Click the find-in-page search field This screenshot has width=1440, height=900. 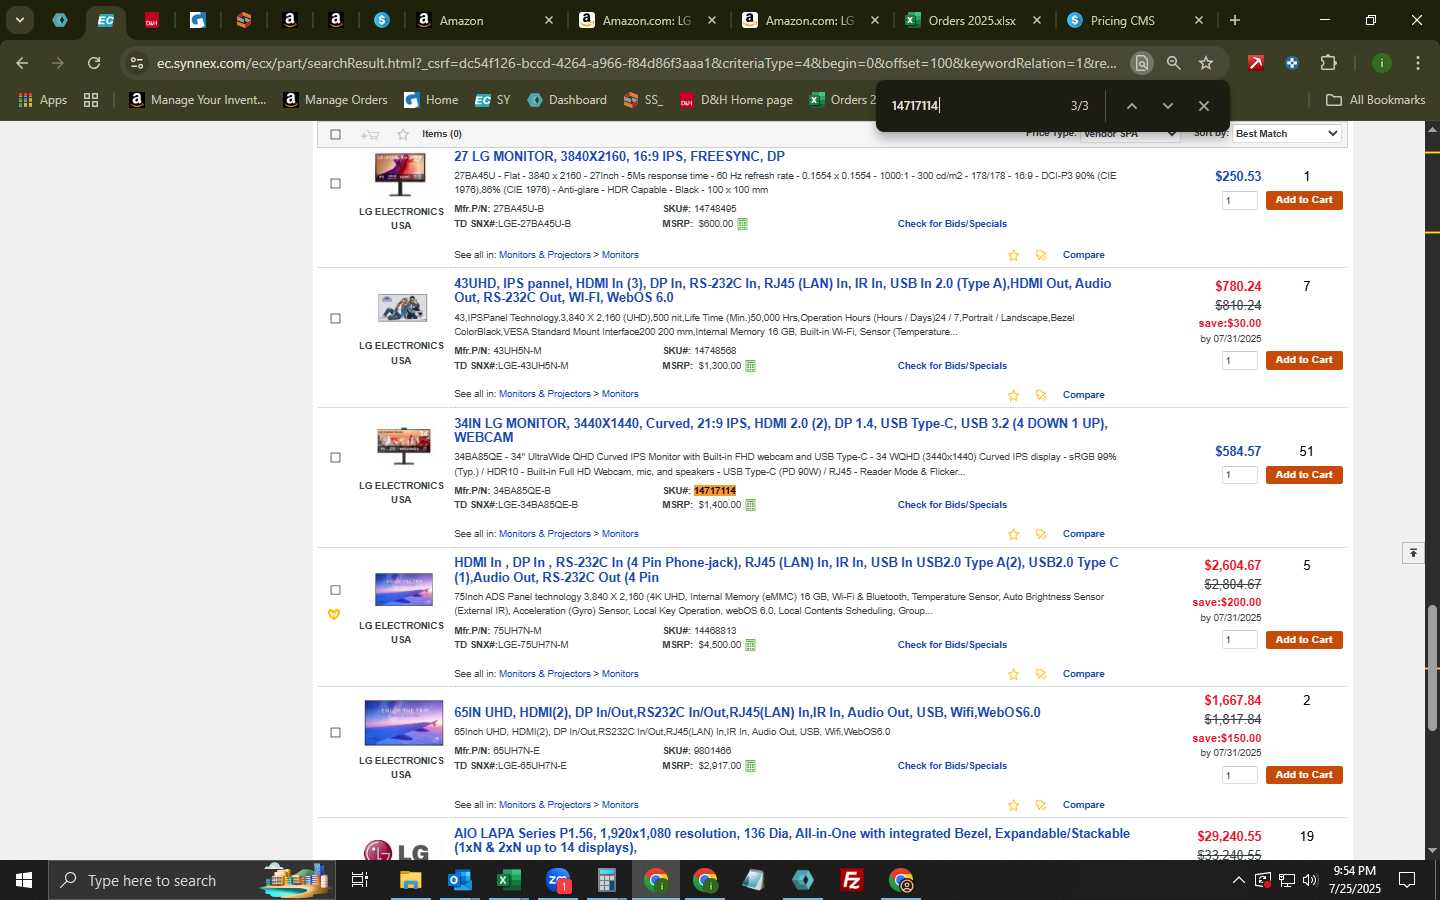[975, 106]
